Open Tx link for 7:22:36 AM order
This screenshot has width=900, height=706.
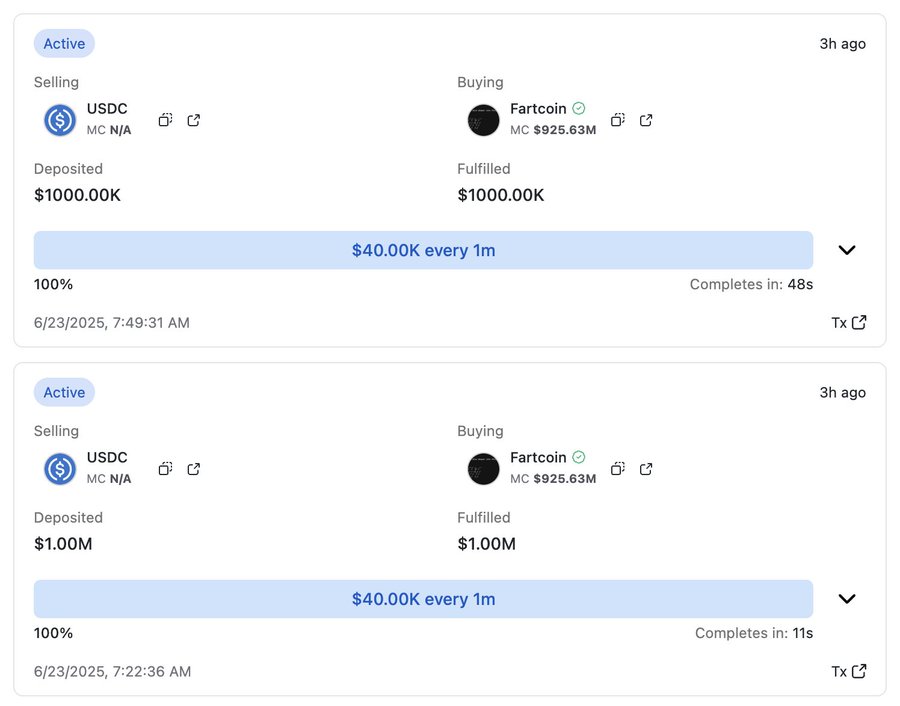tap(848, 671)
